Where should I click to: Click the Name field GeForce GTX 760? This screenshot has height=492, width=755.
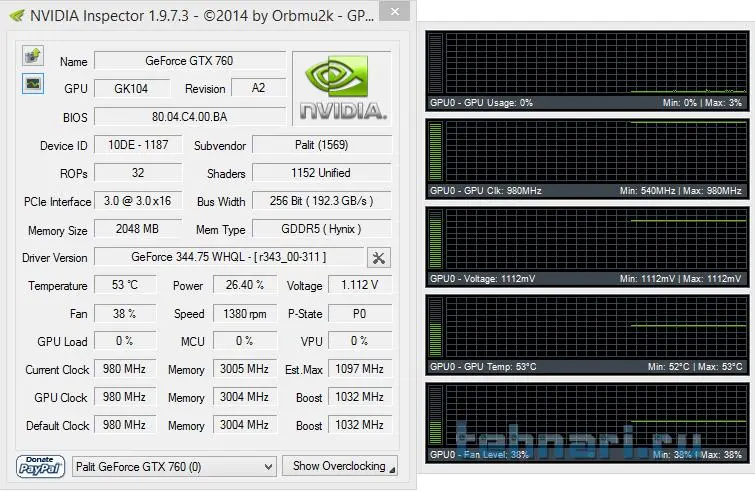pos(190,61)
